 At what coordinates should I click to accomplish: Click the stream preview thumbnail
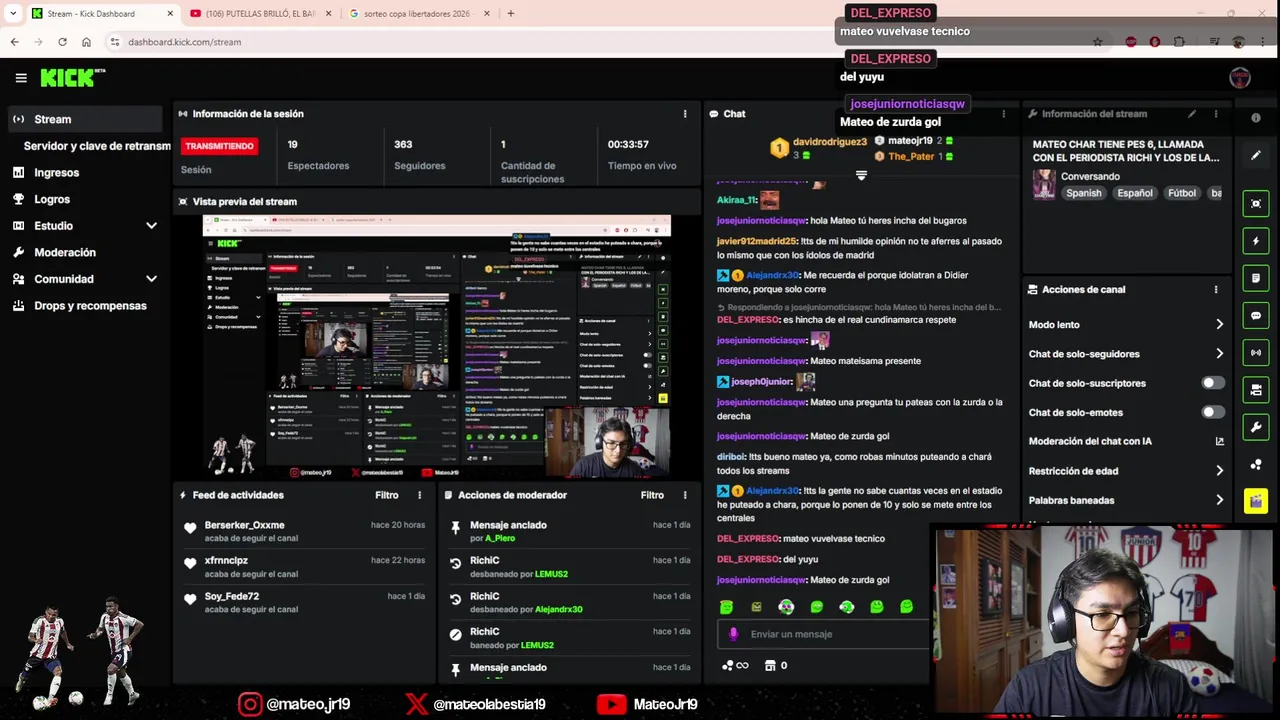click(x=437, y=346)
